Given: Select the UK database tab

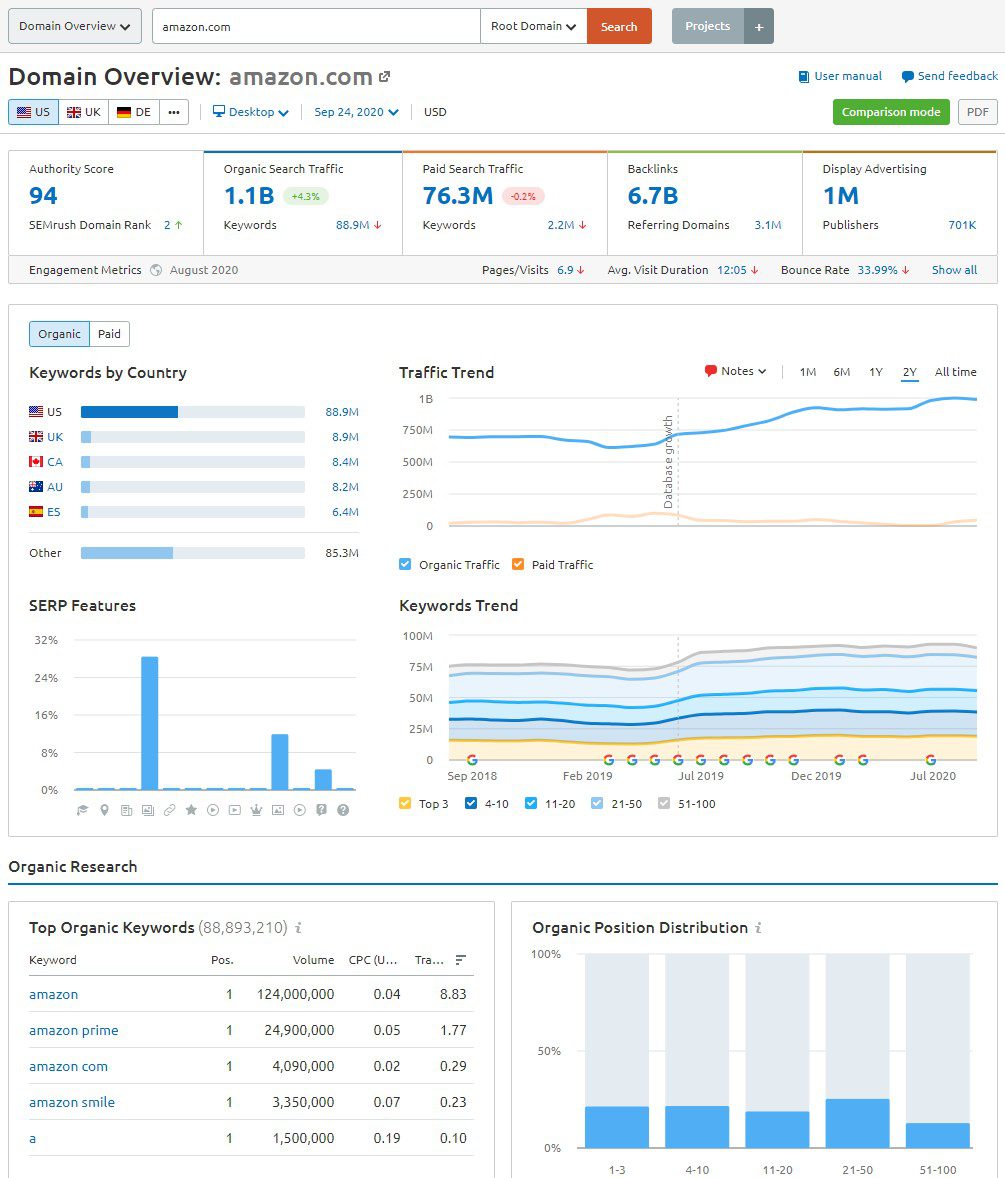Looking at the screenshot, I should 83,112.
